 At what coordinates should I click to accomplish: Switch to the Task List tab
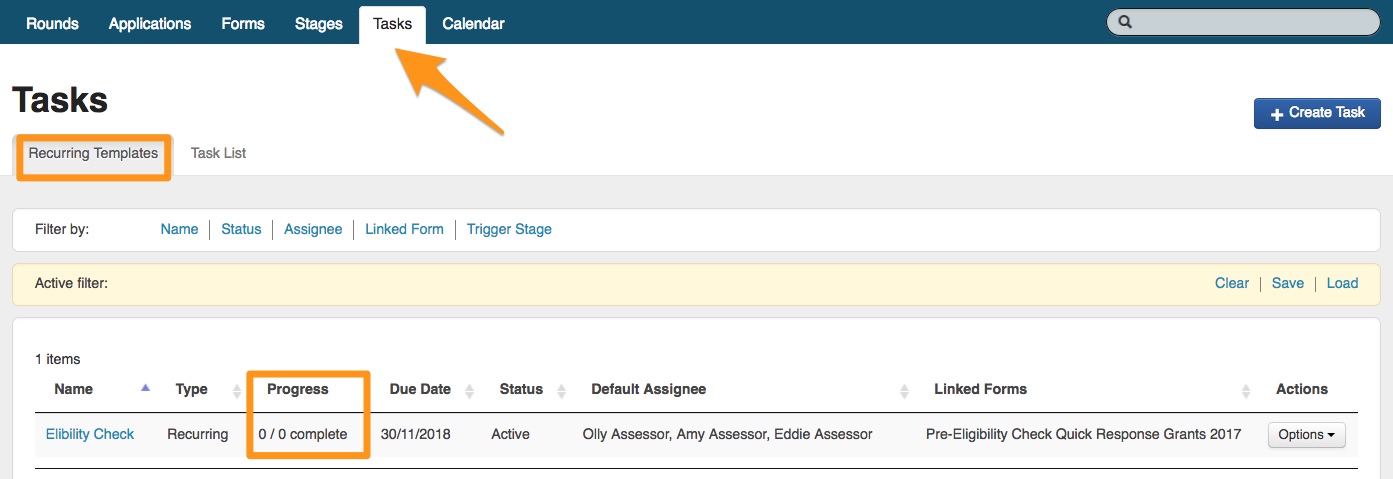[218, 153]
